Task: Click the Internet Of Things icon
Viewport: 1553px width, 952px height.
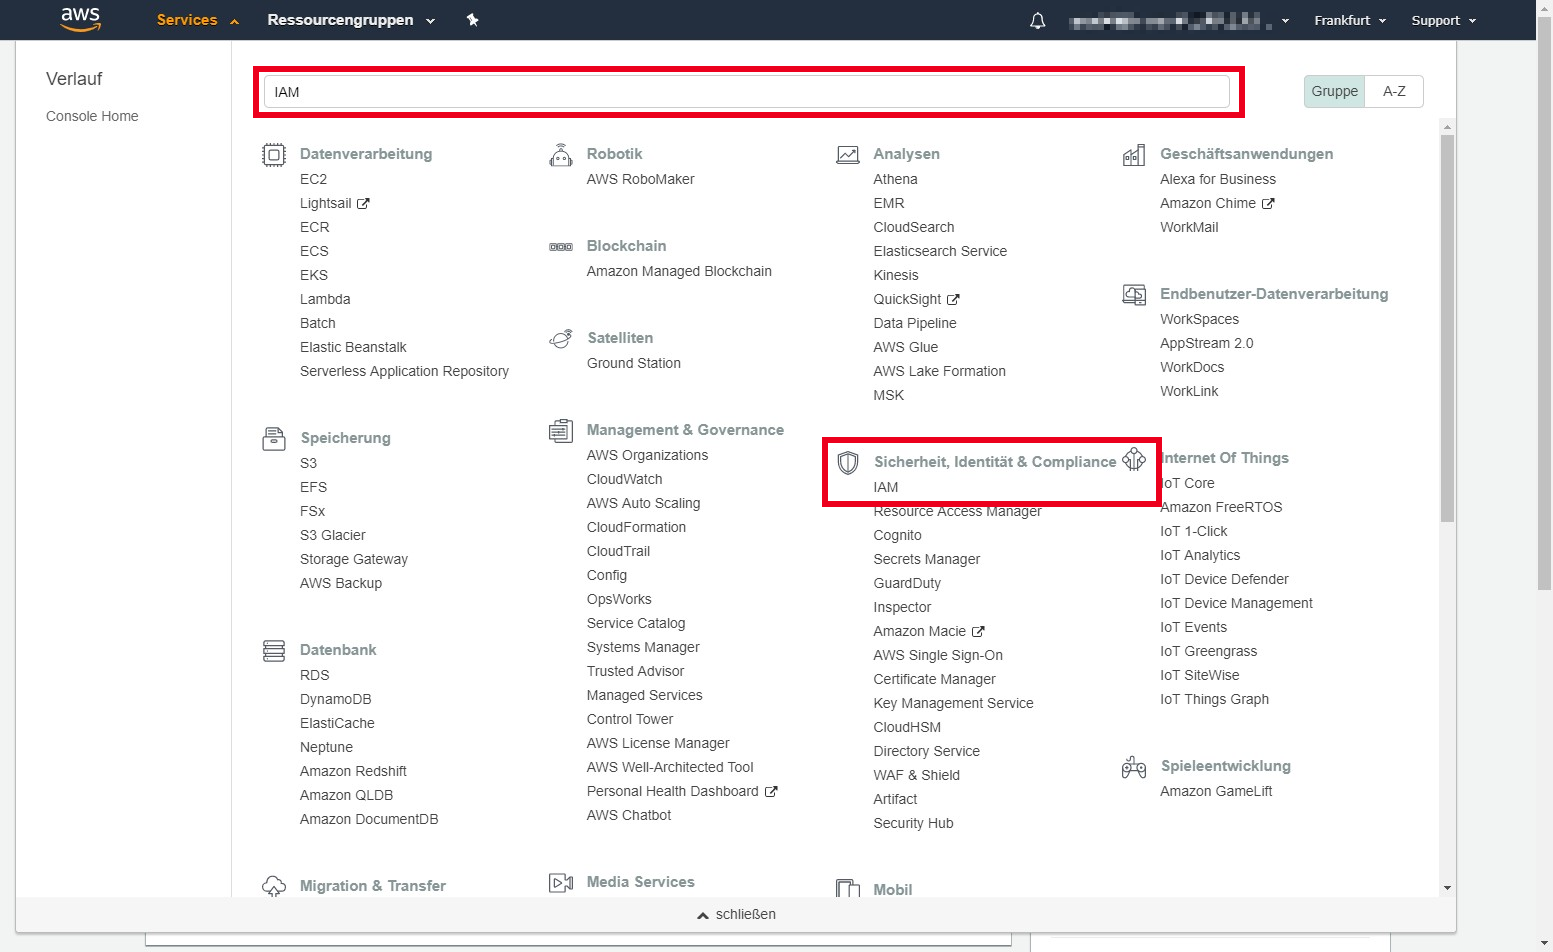Action: point(1134,459)
